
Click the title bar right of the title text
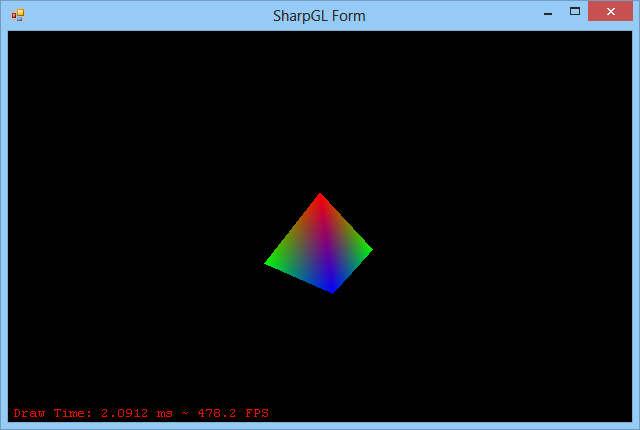[450, 15]
